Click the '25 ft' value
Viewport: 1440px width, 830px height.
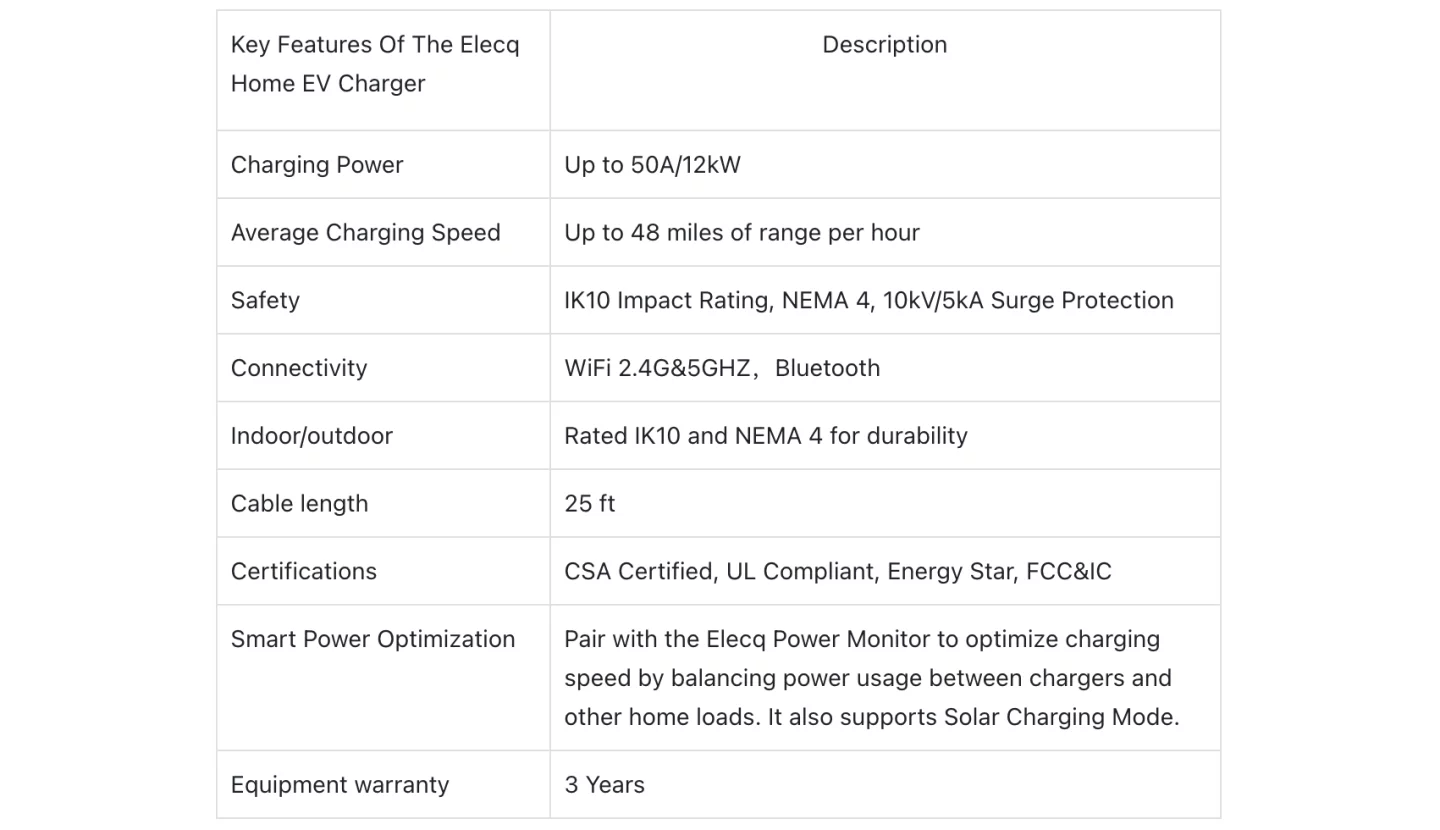[x=590, y=504]
